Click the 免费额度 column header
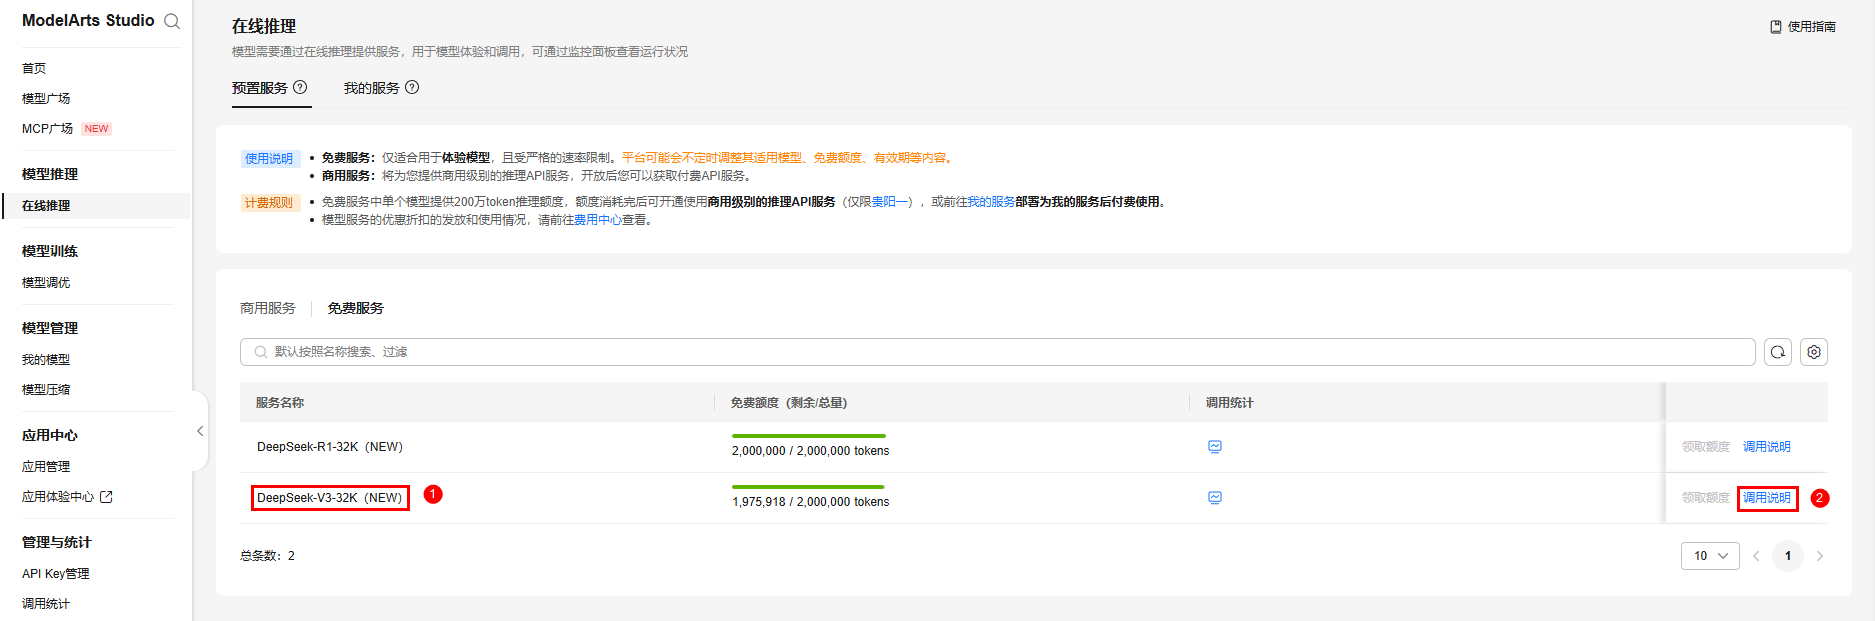The height and width of the screenshot is (621, 1875). pyautogui.click(x=789, y=403)
